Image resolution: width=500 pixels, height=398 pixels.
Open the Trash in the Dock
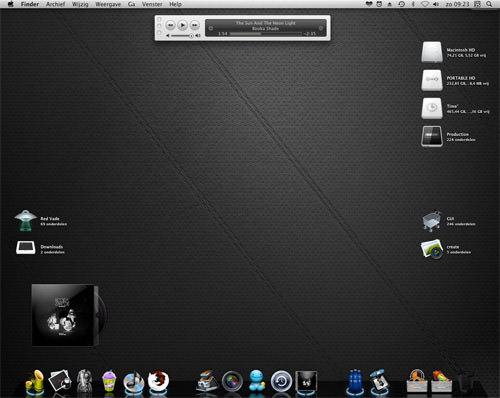click(x=466, y=380)
